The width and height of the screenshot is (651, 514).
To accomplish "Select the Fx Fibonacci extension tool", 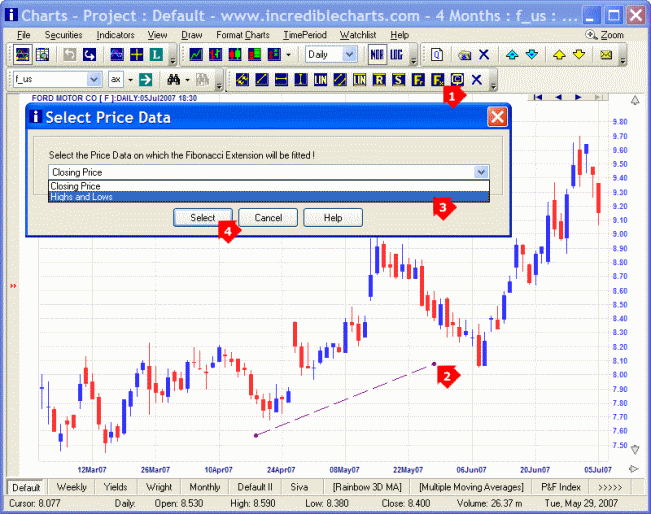I will (x=437, y=79).
